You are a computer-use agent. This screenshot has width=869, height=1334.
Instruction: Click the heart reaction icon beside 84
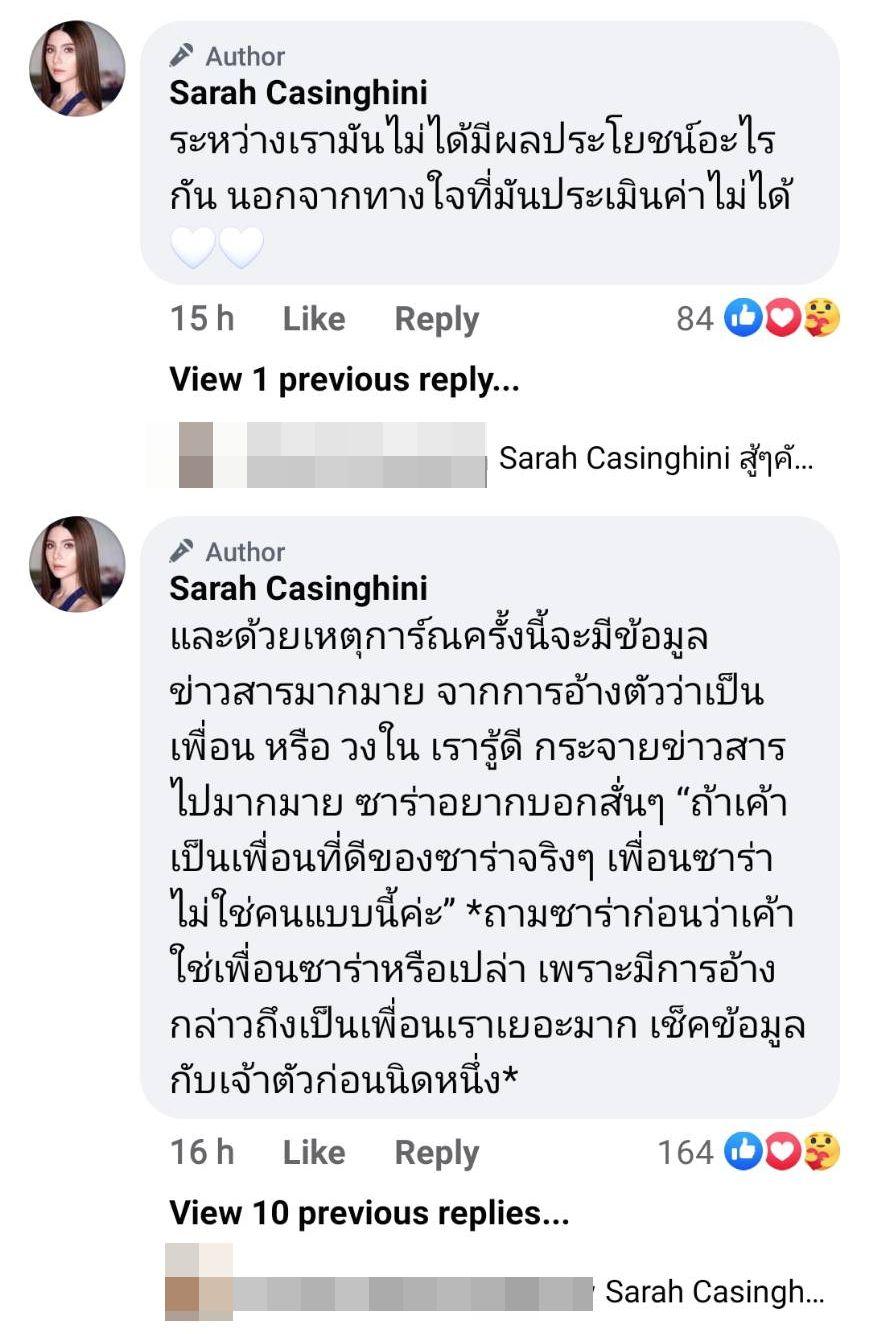coord(782,319)
